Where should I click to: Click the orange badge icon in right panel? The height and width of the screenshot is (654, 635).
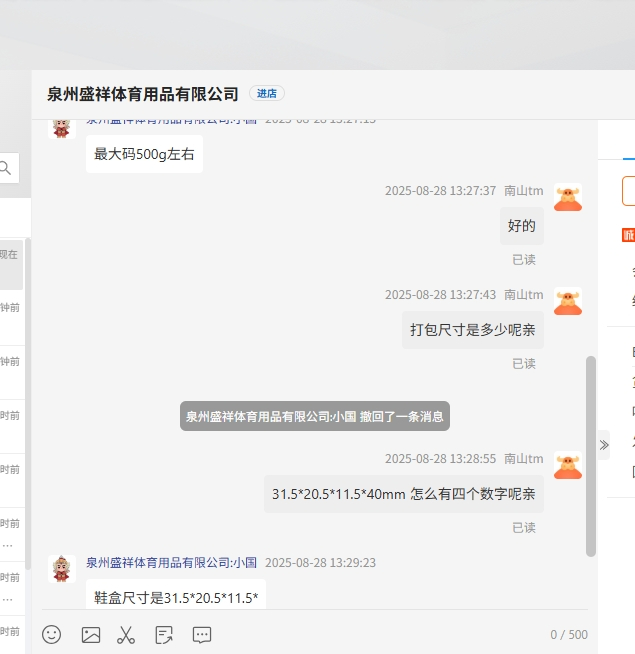[628, 235]
